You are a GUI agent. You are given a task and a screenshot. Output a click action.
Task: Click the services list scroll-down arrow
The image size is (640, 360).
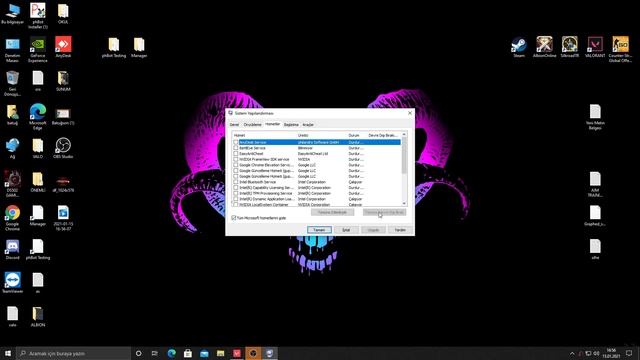tap(404, 203)
